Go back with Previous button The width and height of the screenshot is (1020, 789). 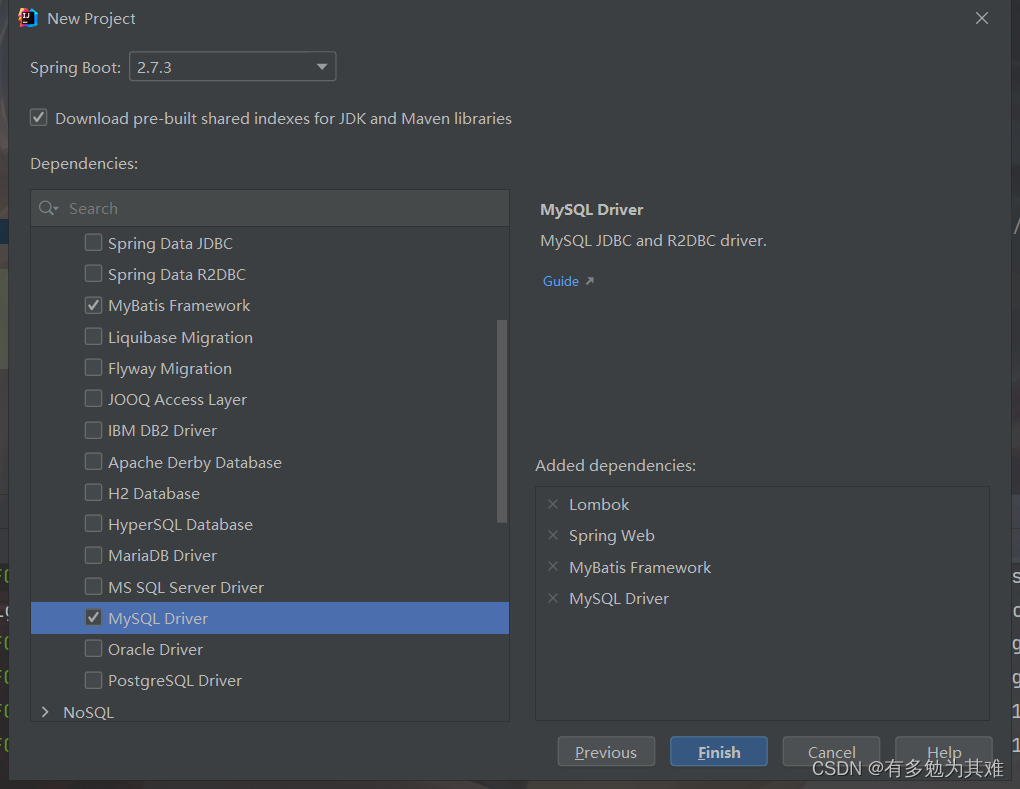tap(606, 752)
